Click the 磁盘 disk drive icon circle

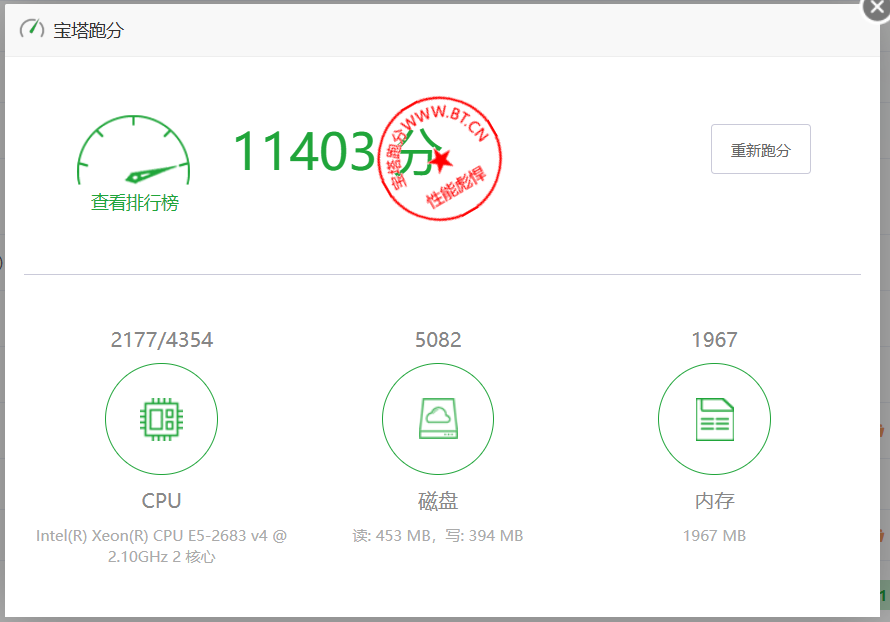point(438,419)
